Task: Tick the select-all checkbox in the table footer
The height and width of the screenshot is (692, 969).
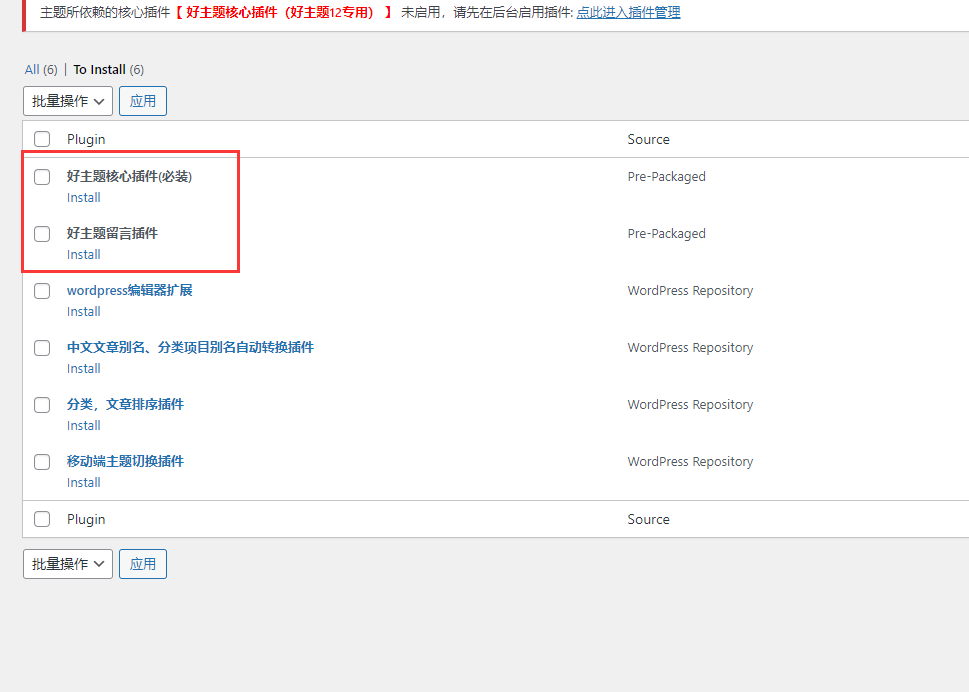Action: (42, 519)
